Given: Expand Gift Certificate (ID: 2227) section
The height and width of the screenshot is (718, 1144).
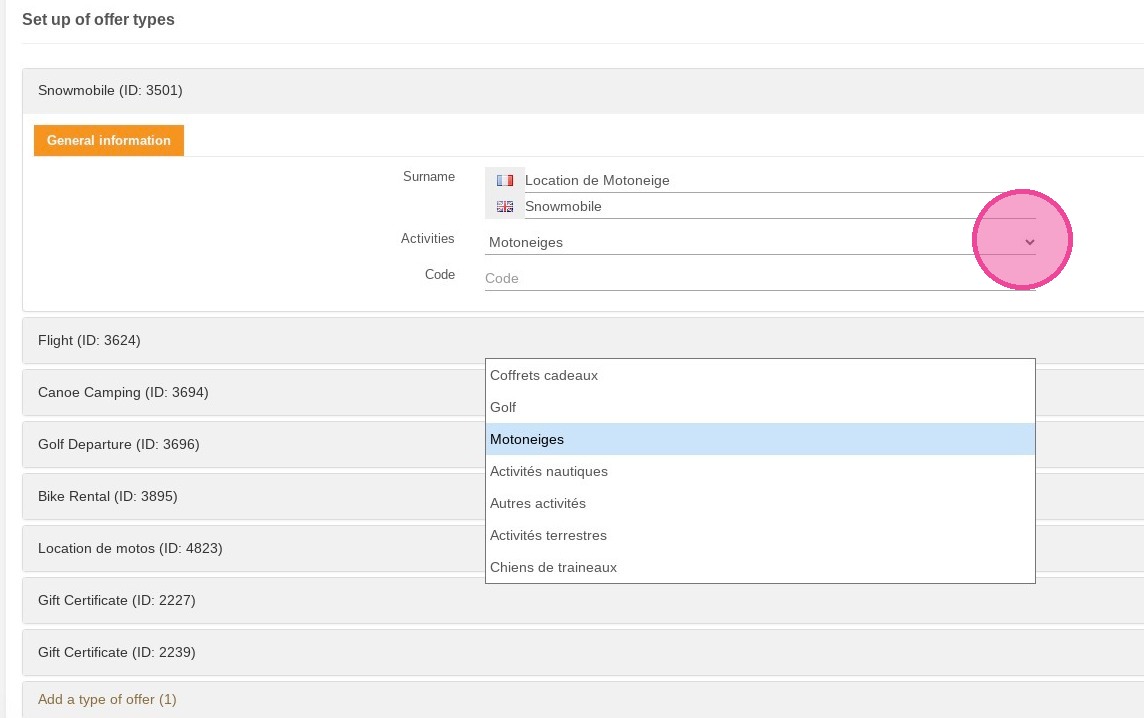Looking at the screenshot, I should (583, 601).
